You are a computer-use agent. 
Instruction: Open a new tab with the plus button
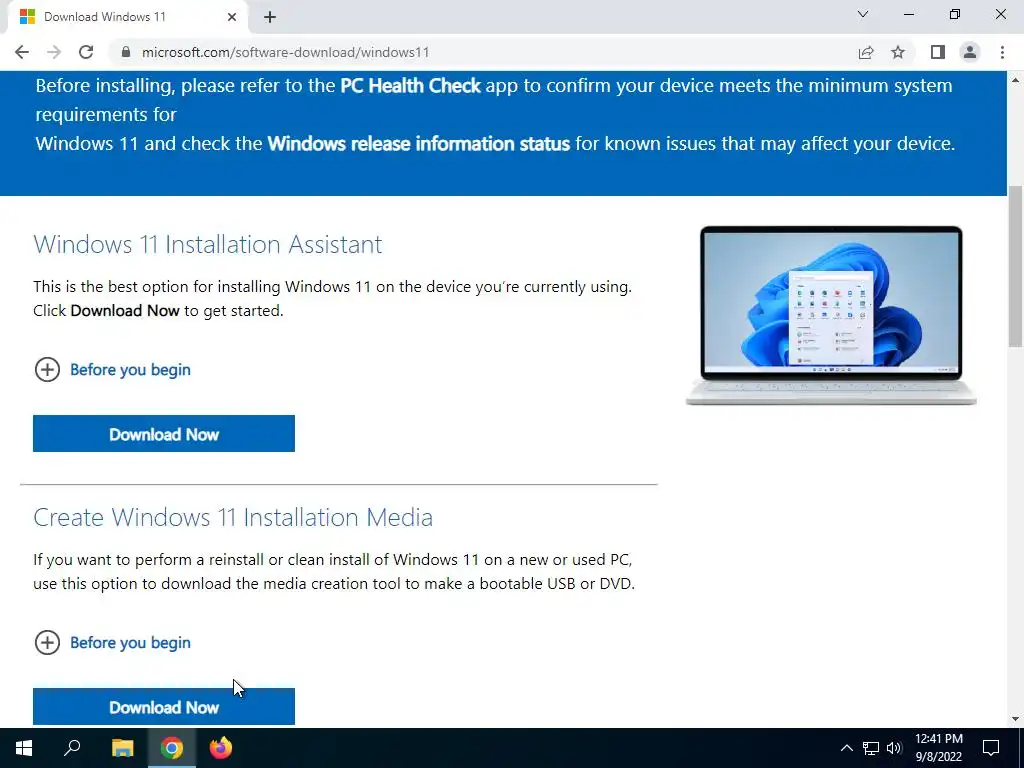click(x=270, y=17)
